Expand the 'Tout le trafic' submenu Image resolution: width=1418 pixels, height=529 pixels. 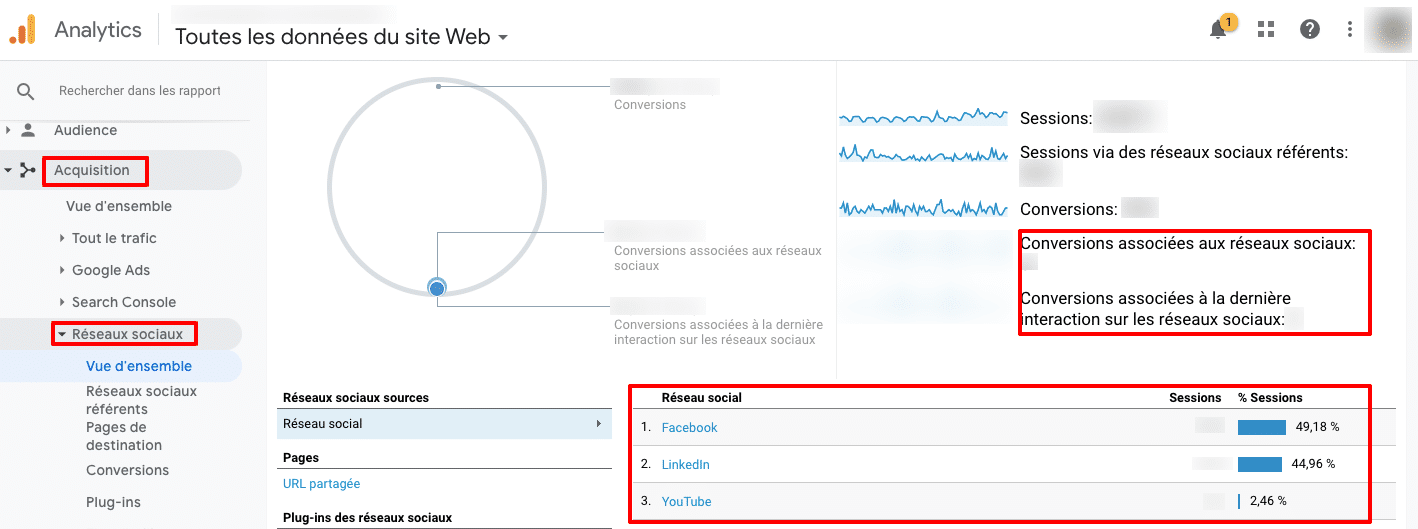(x=62, y=238)
